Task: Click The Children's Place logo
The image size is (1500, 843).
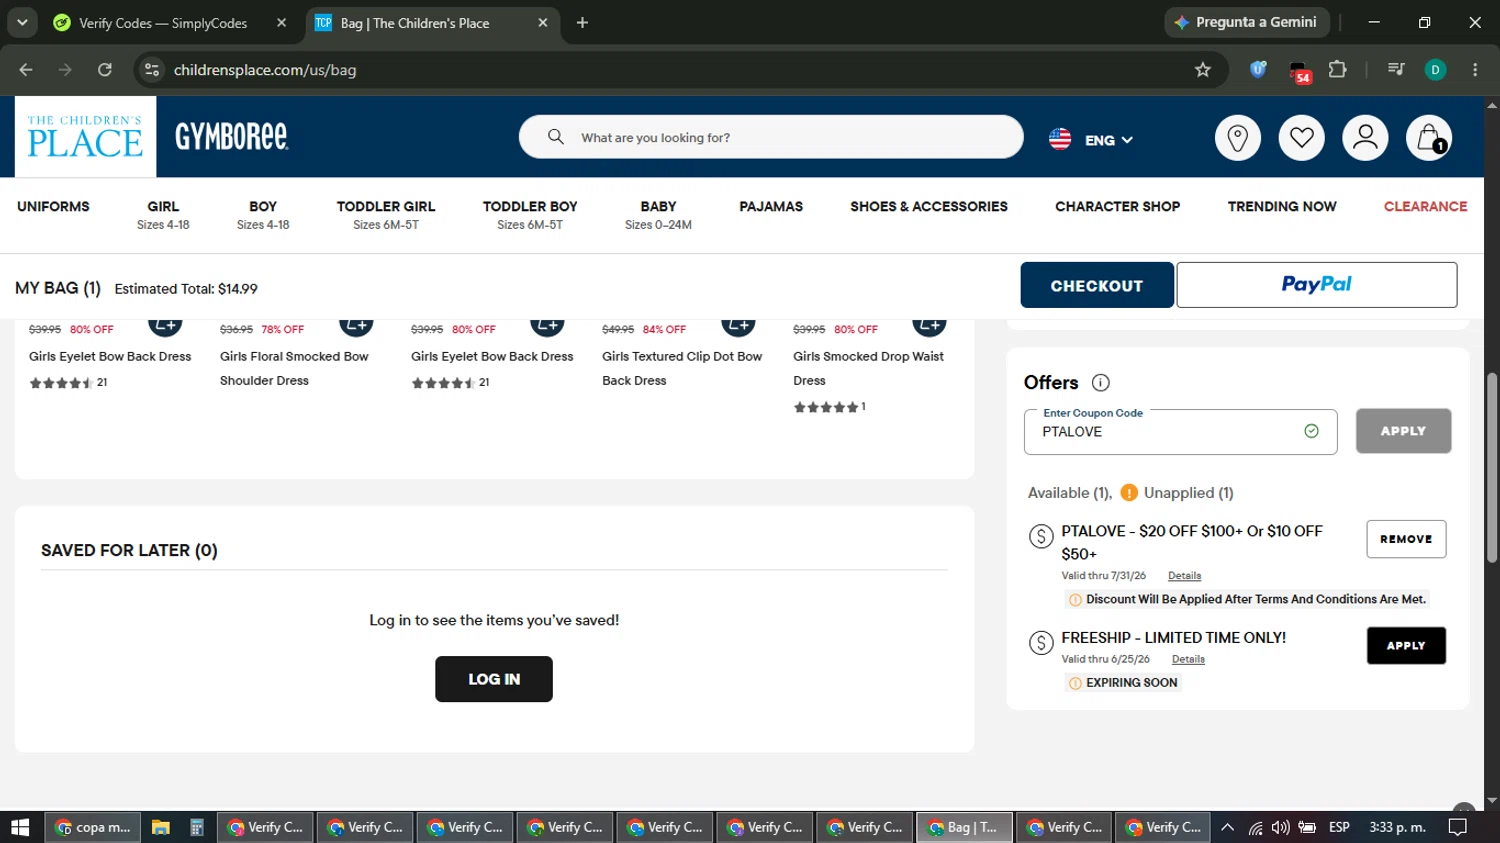Action: coord(85,137)
